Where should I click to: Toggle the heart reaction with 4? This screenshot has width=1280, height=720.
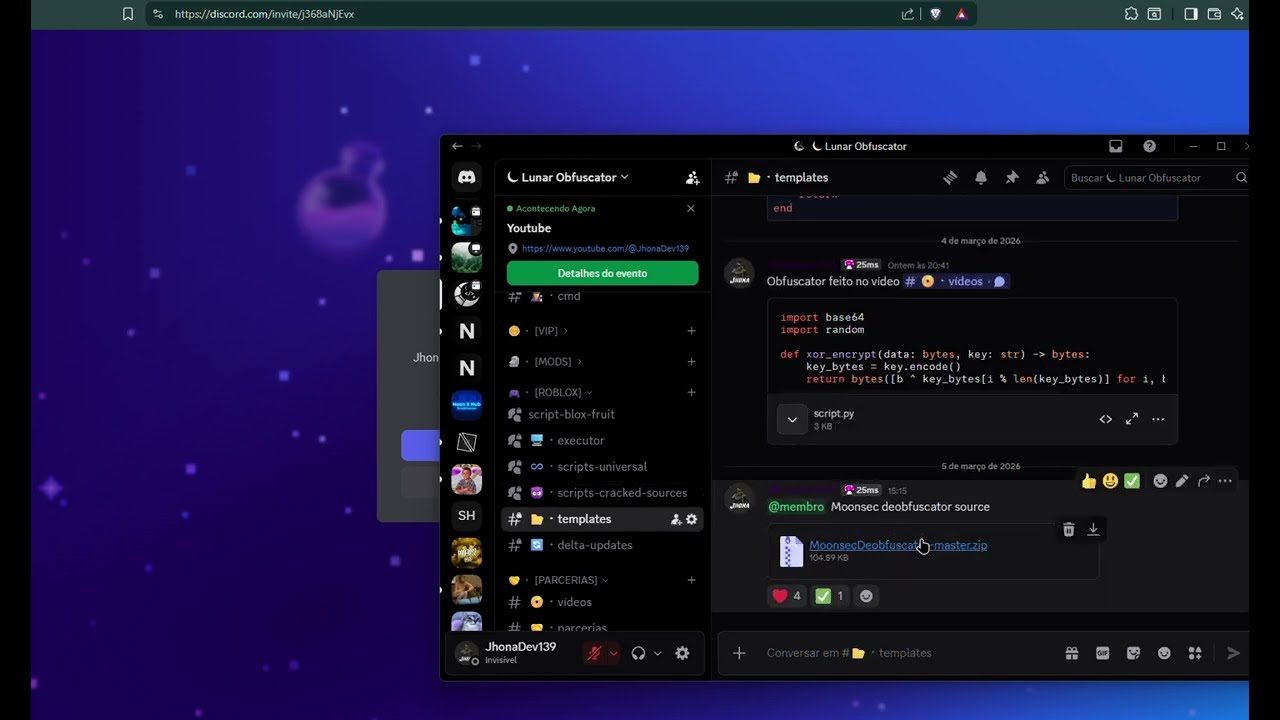coord(786,596)
